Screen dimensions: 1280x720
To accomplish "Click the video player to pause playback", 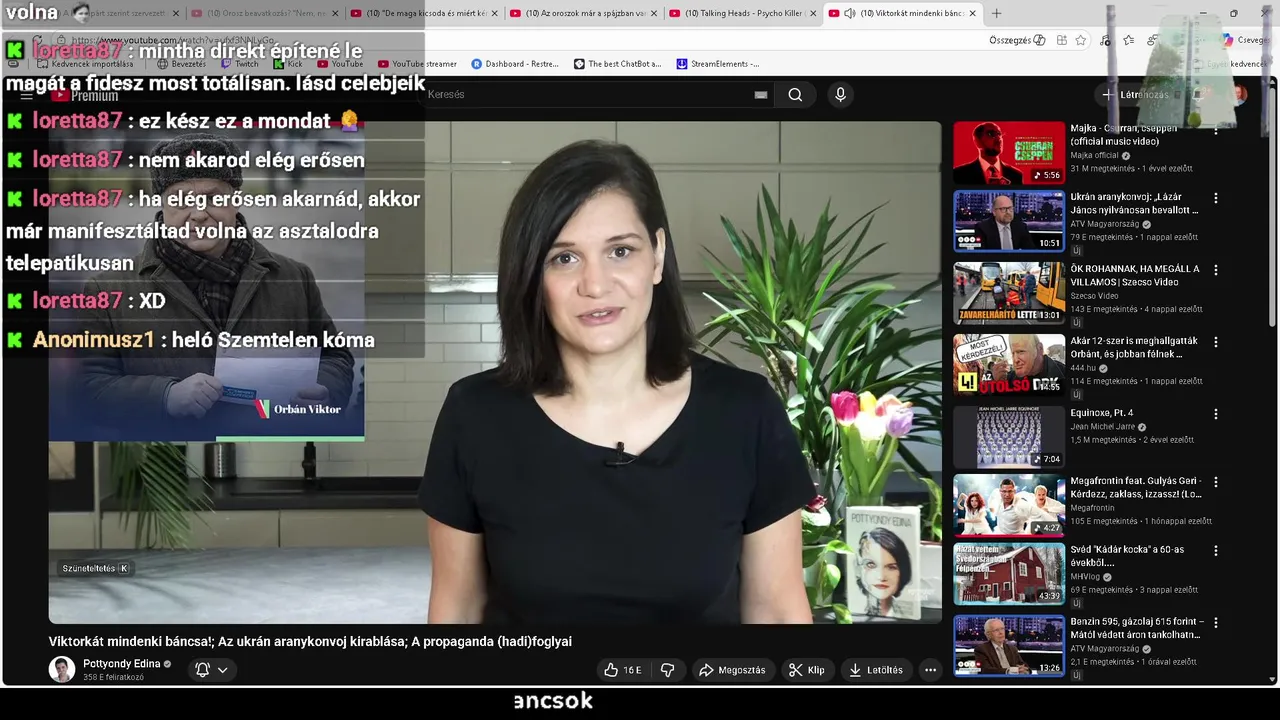I will (495, 372).
